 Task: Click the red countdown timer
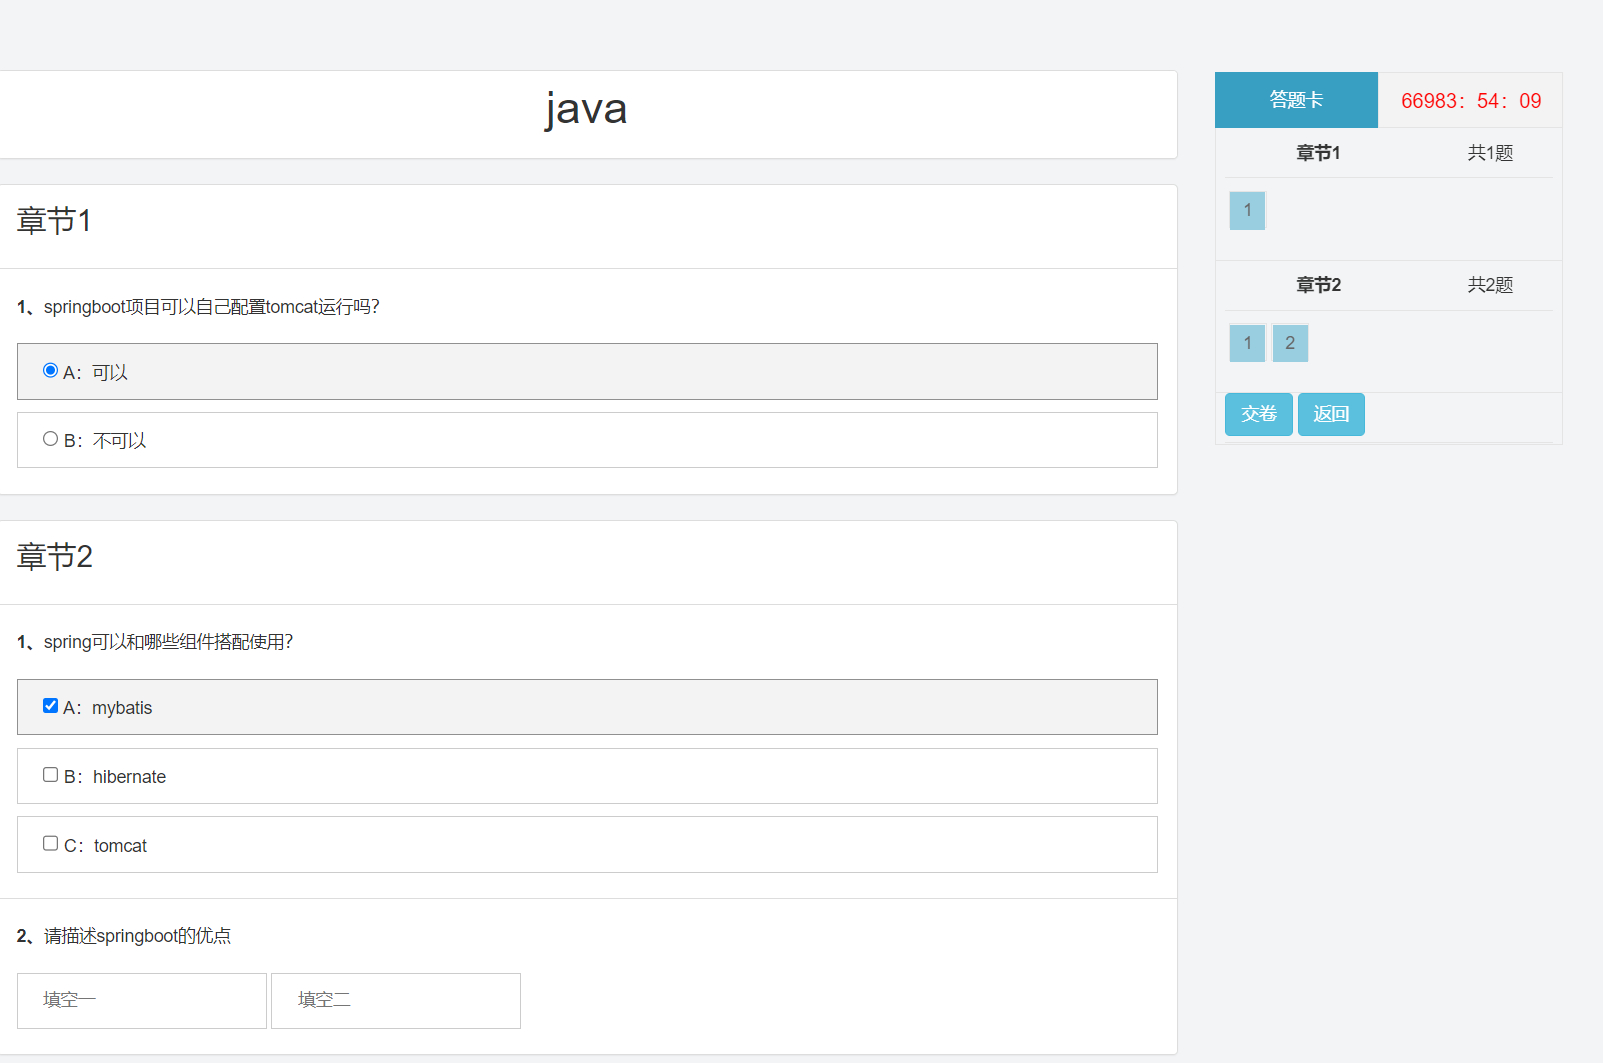click(1470, 101)
